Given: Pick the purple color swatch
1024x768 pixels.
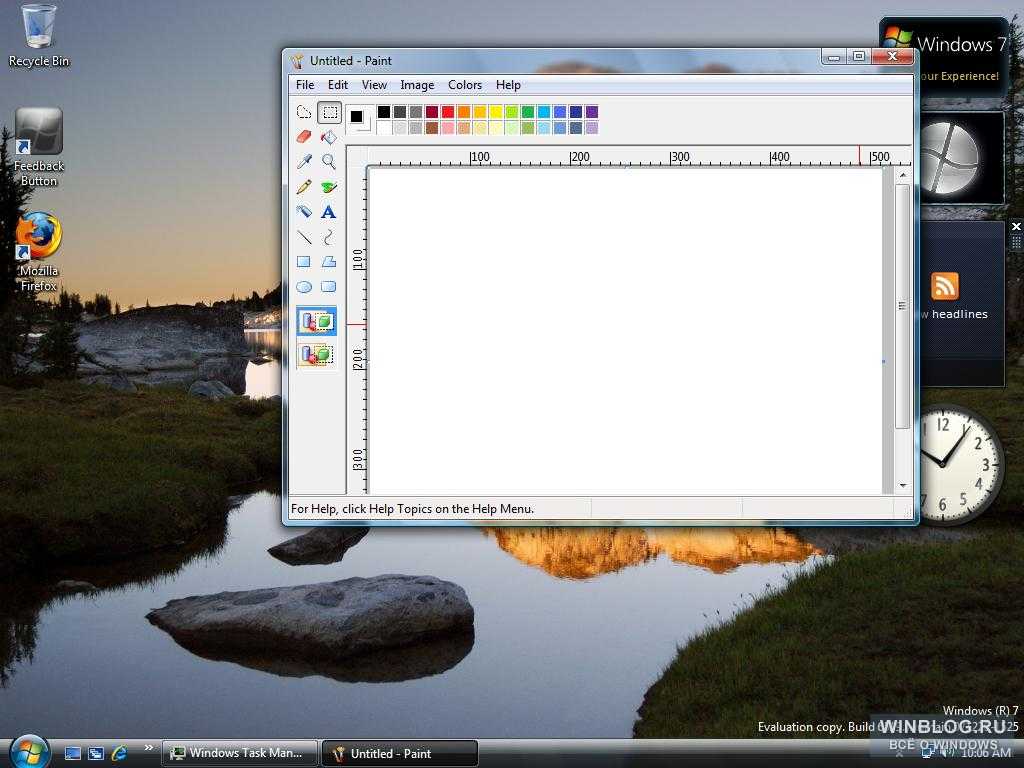Looking at the screenshot, I should tap(592, 112).
